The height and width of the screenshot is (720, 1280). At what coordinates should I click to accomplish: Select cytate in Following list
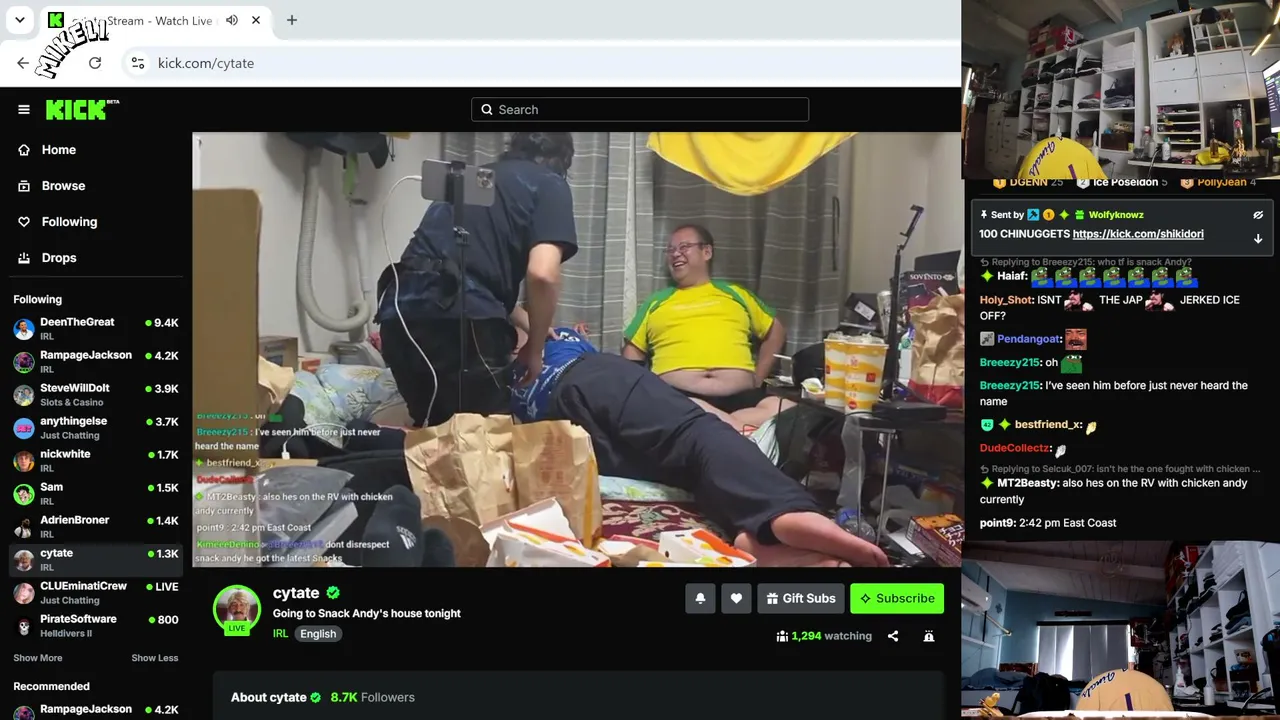96,560
